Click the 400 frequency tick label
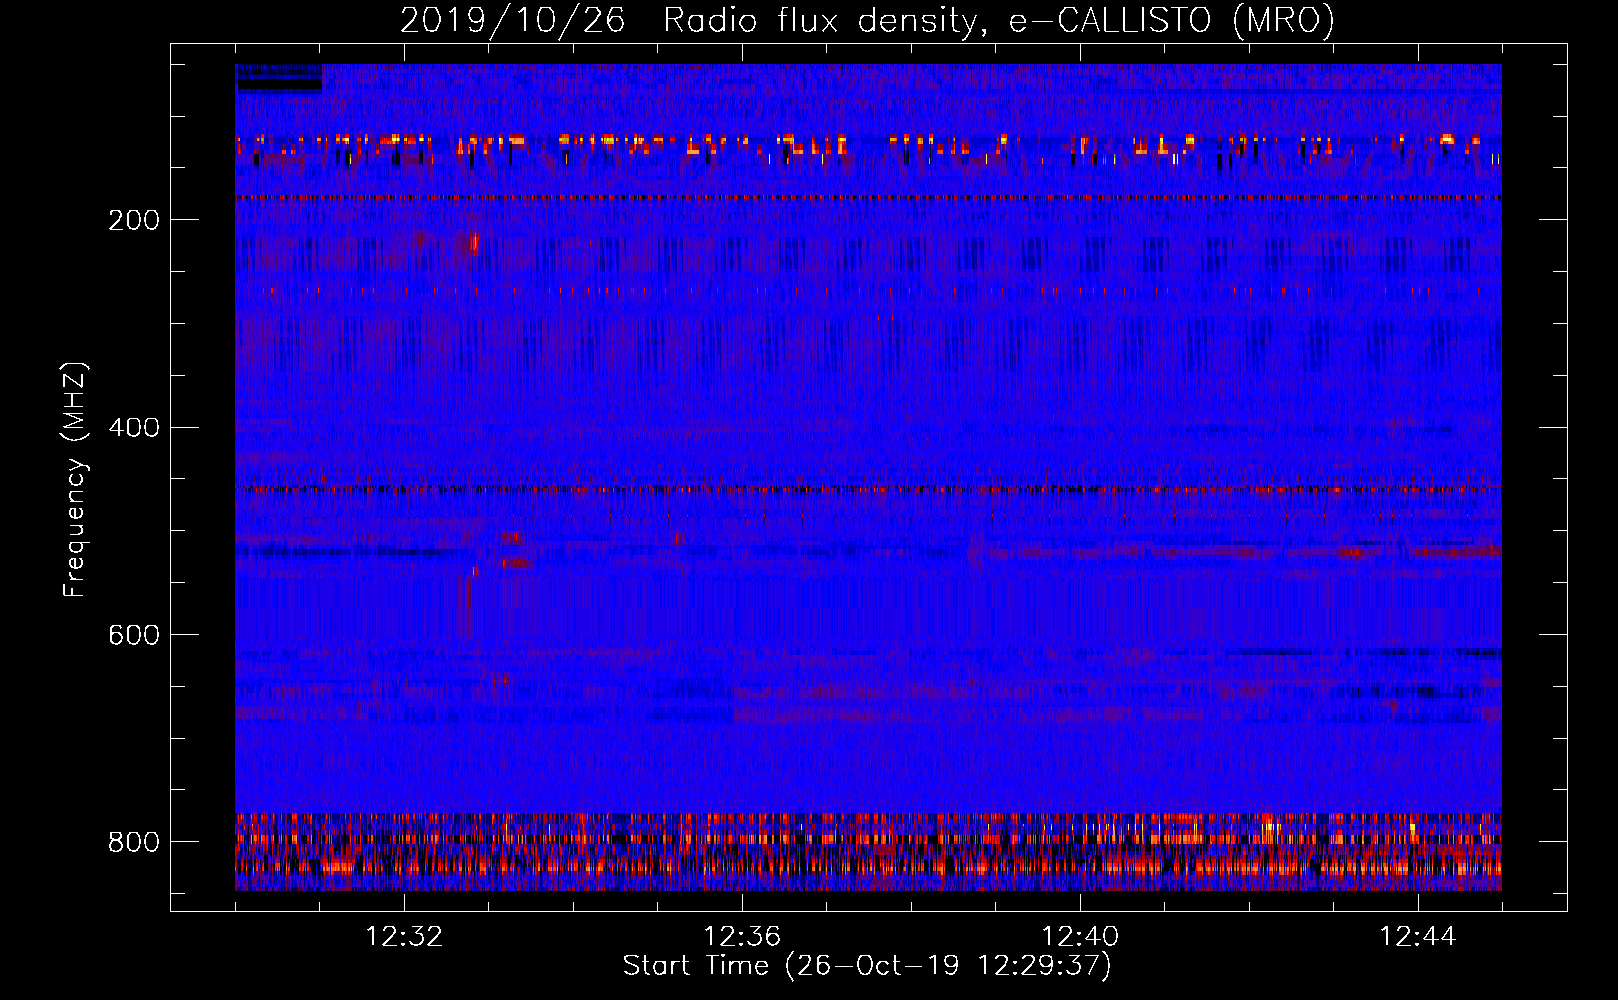Screen dimensions: 1618x1000 point(133,428)
